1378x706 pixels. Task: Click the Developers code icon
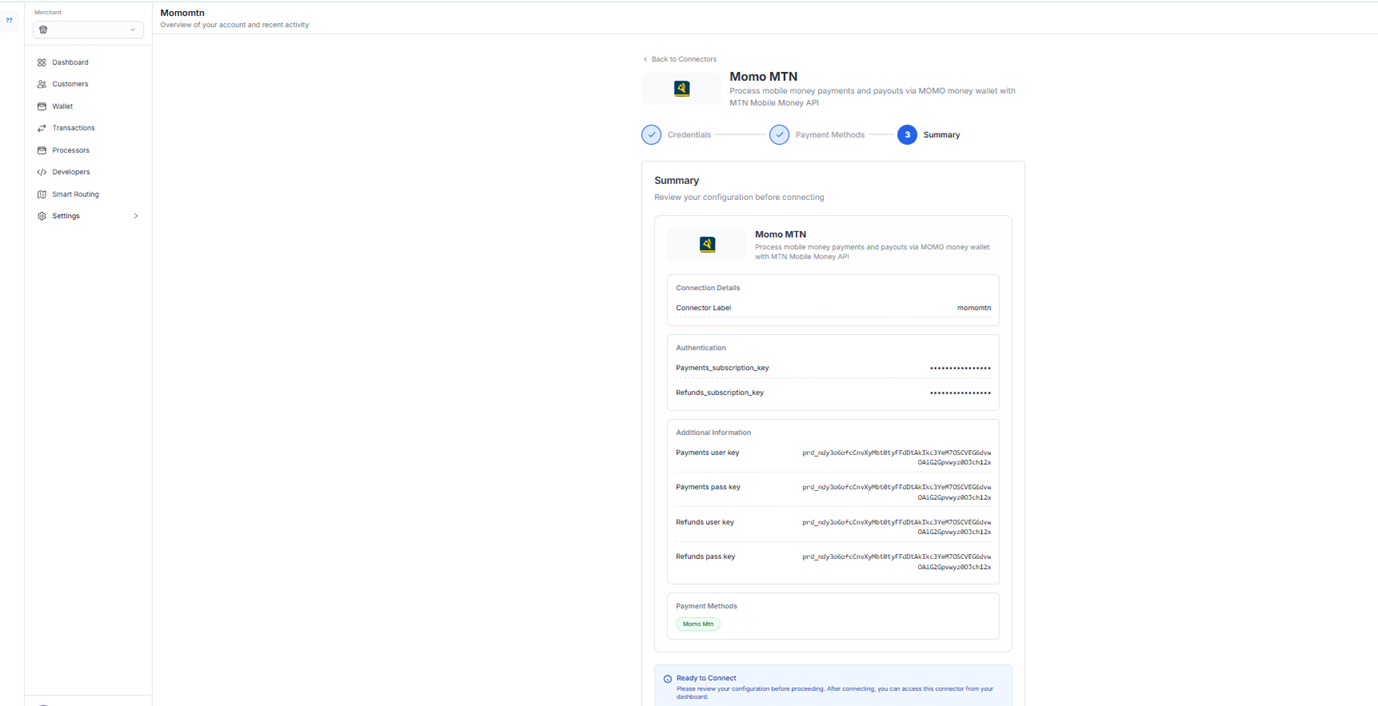[x=42, y=172]
